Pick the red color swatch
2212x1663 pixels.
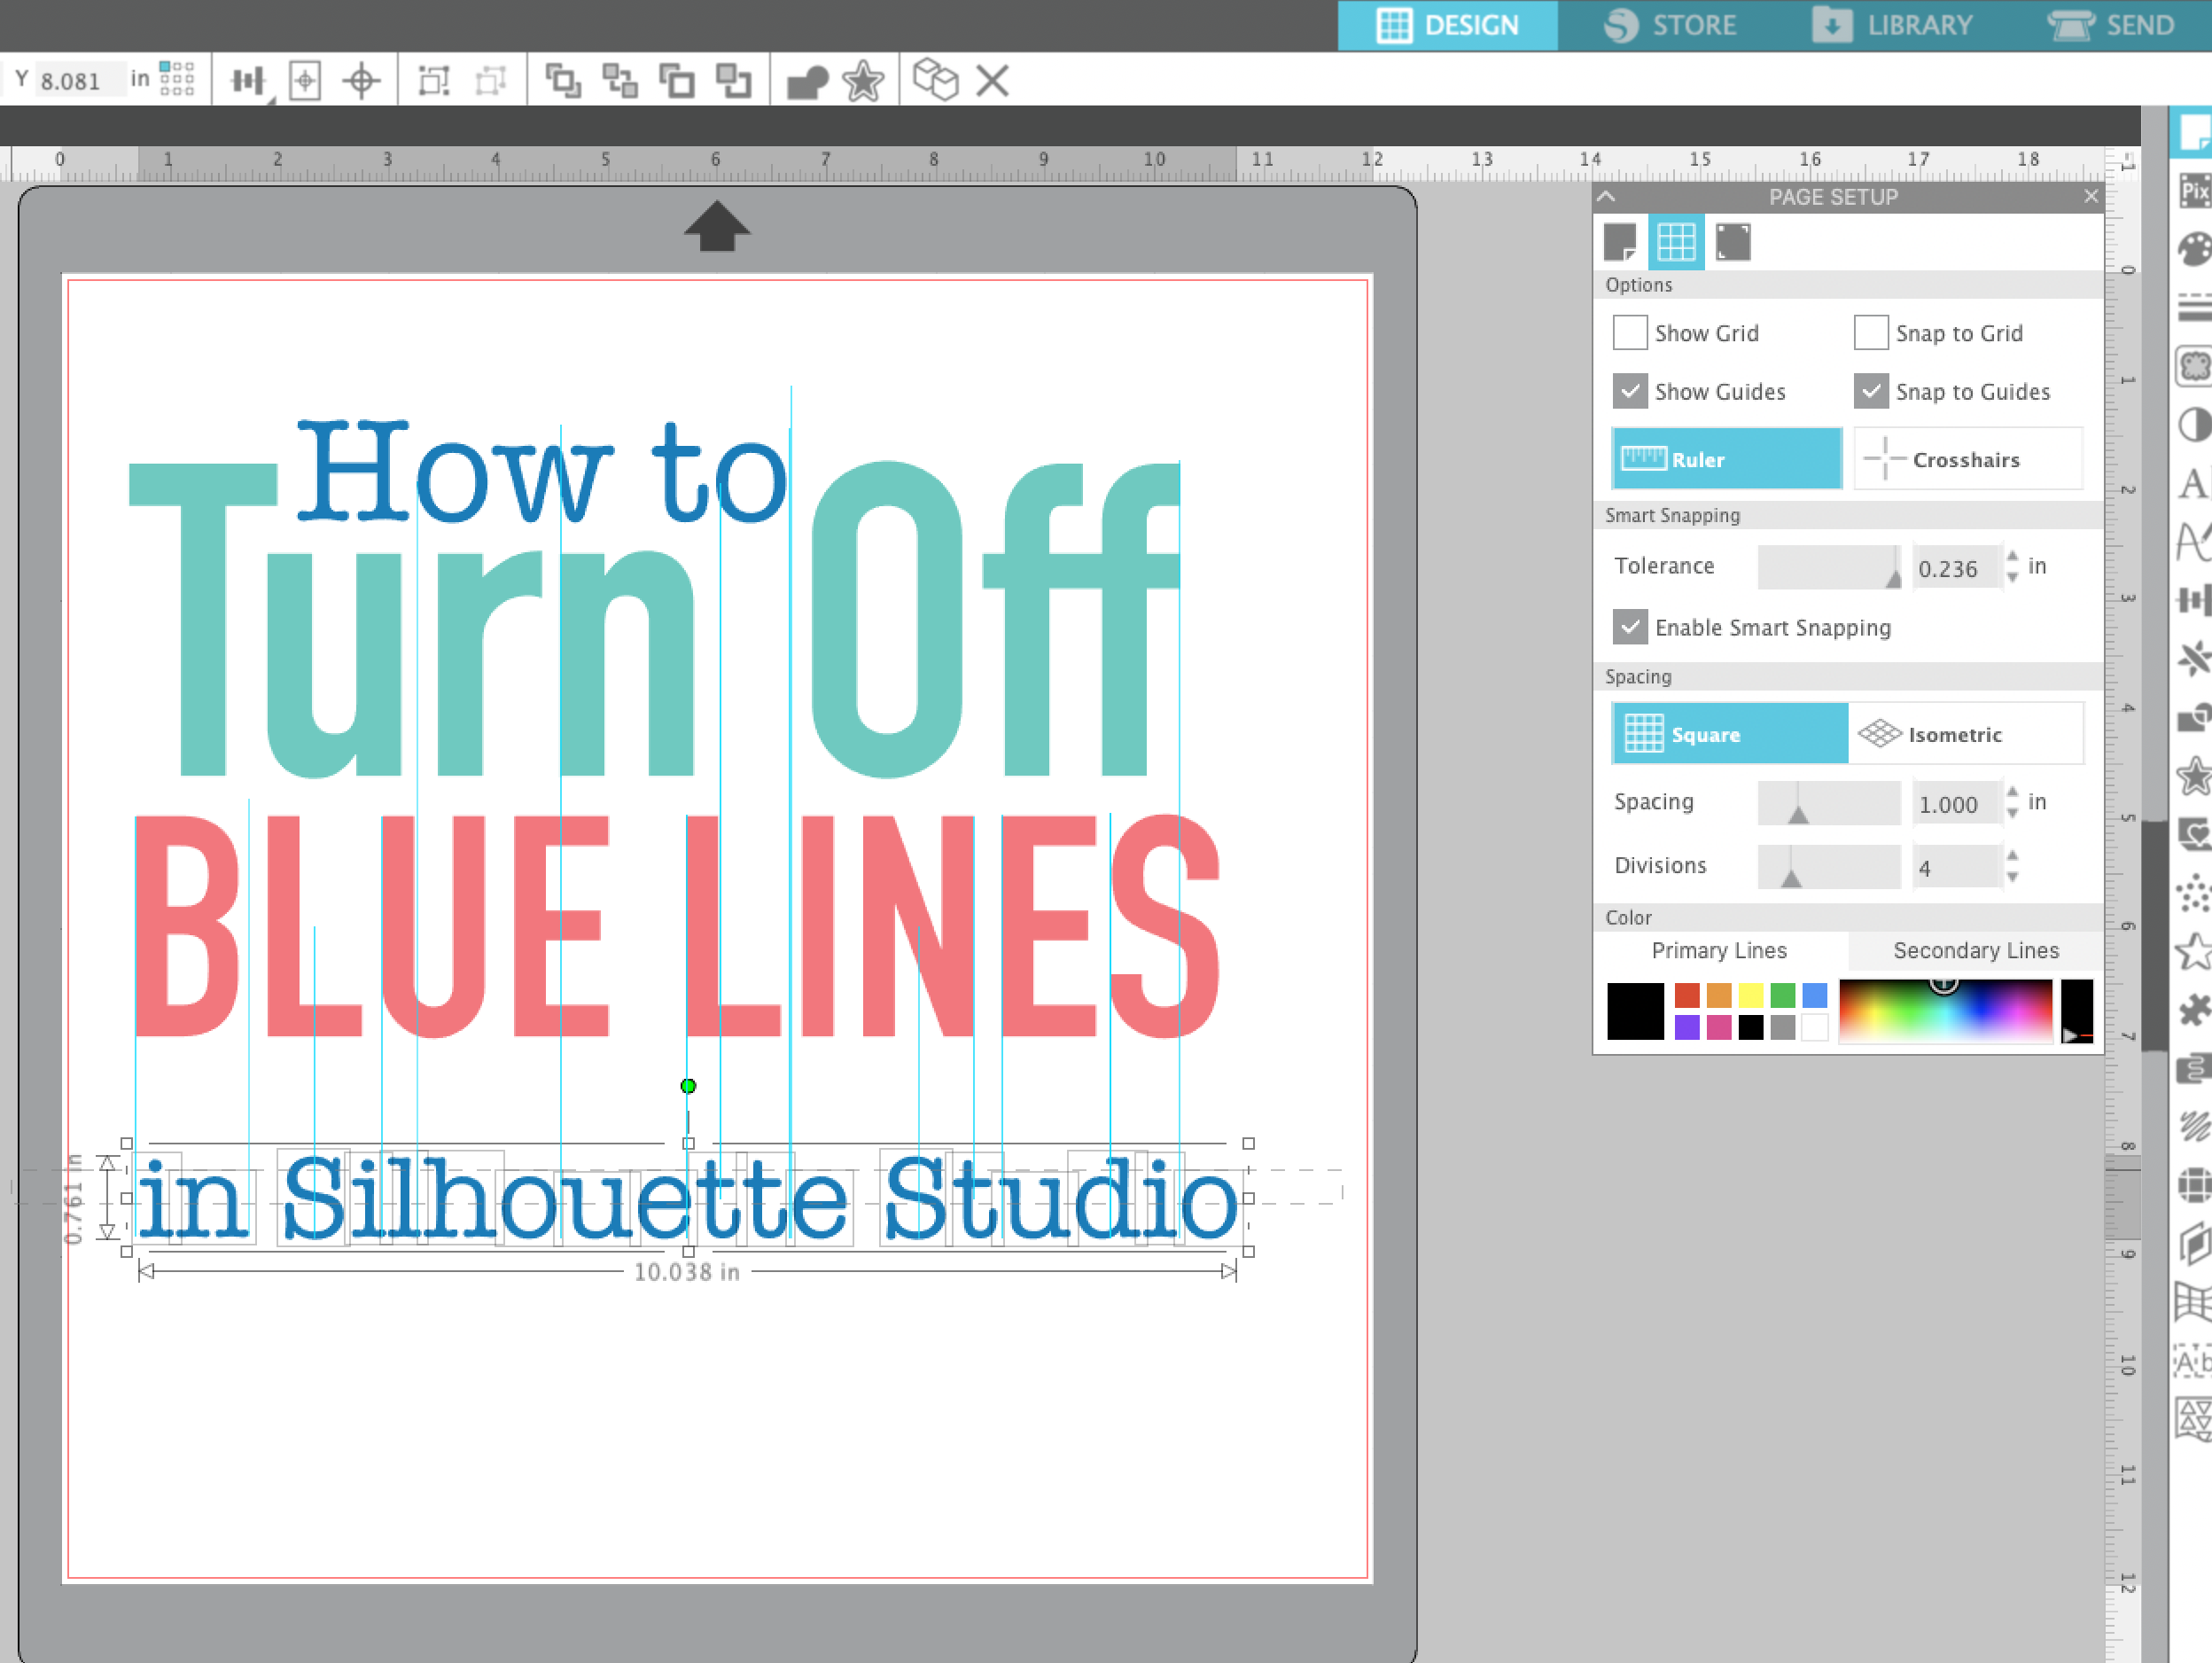1687,995
